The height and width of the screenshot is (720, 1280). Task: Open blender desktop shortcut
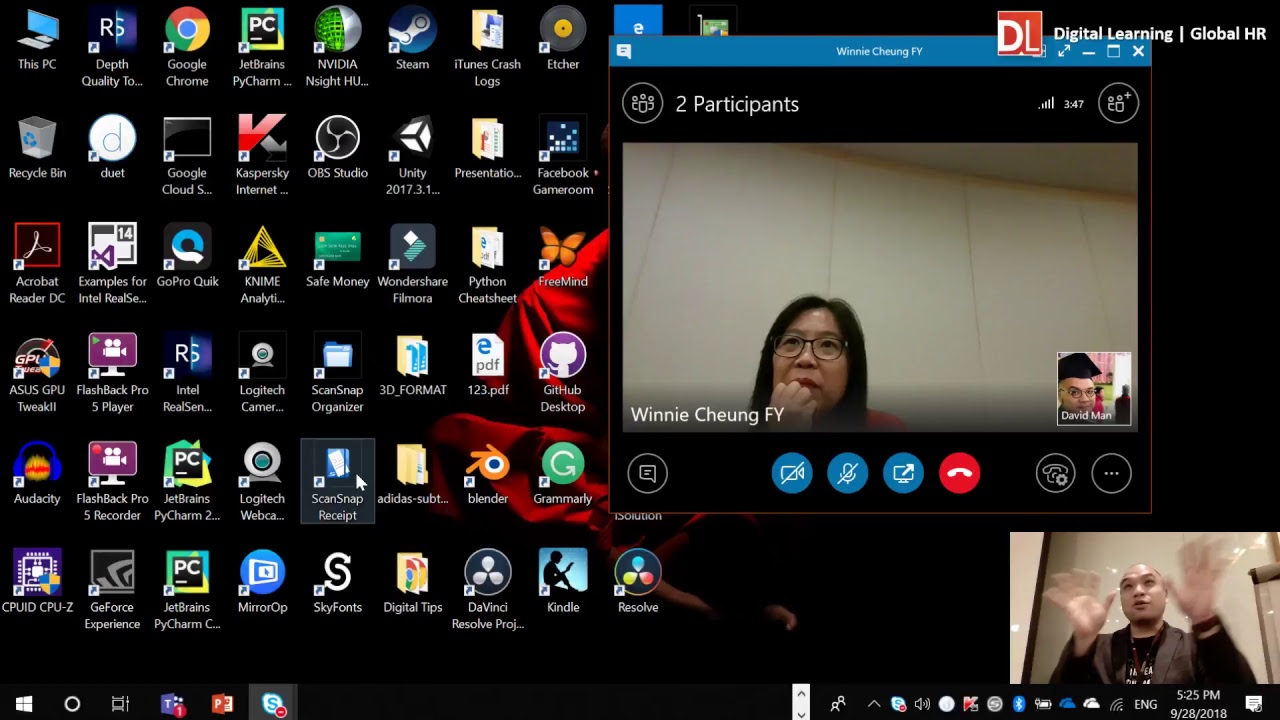(488, 475)
